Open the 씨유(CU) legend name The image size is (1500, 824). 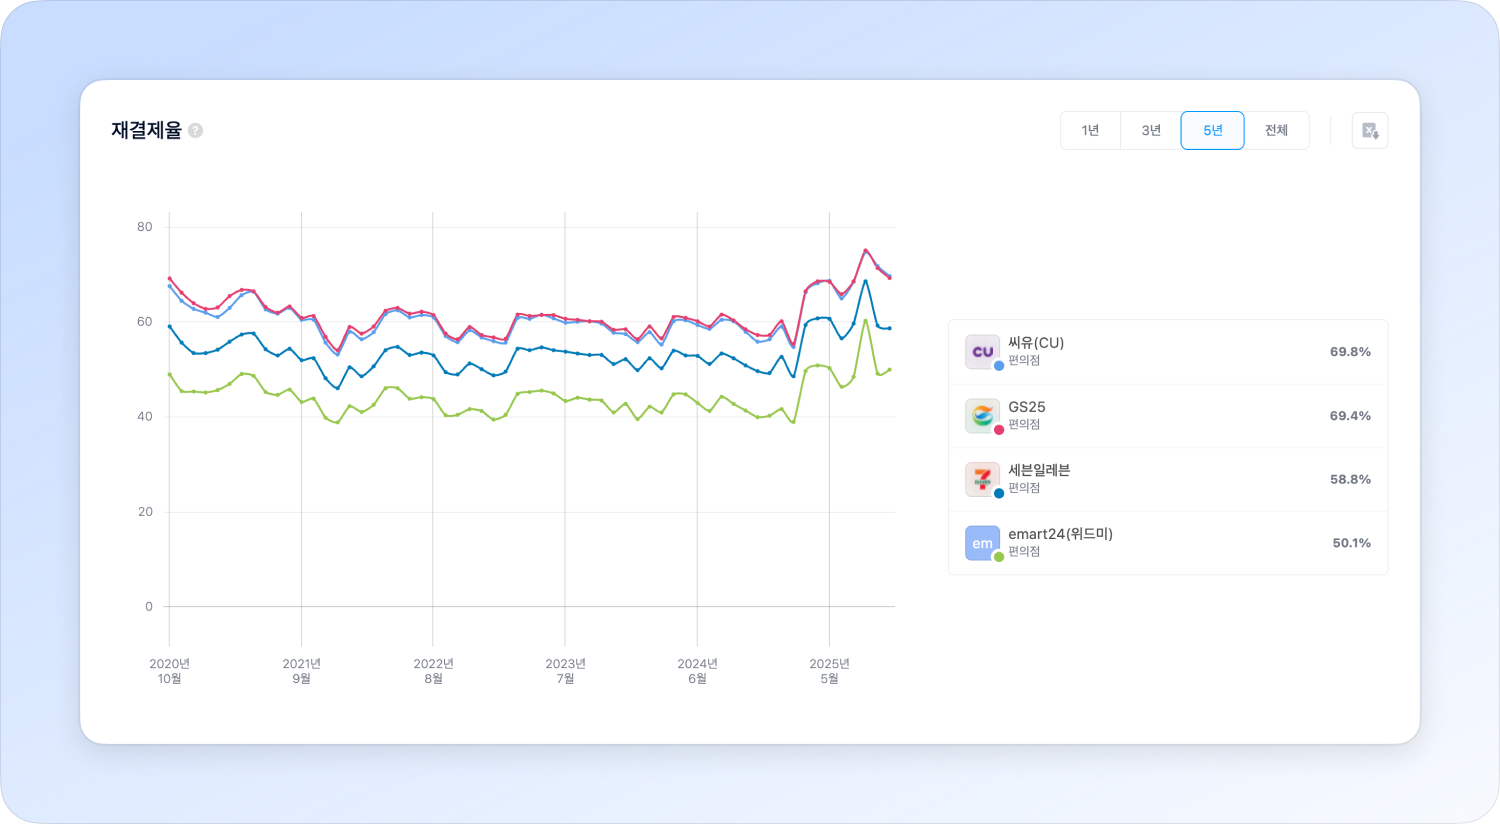click(x=1036, y=343)
